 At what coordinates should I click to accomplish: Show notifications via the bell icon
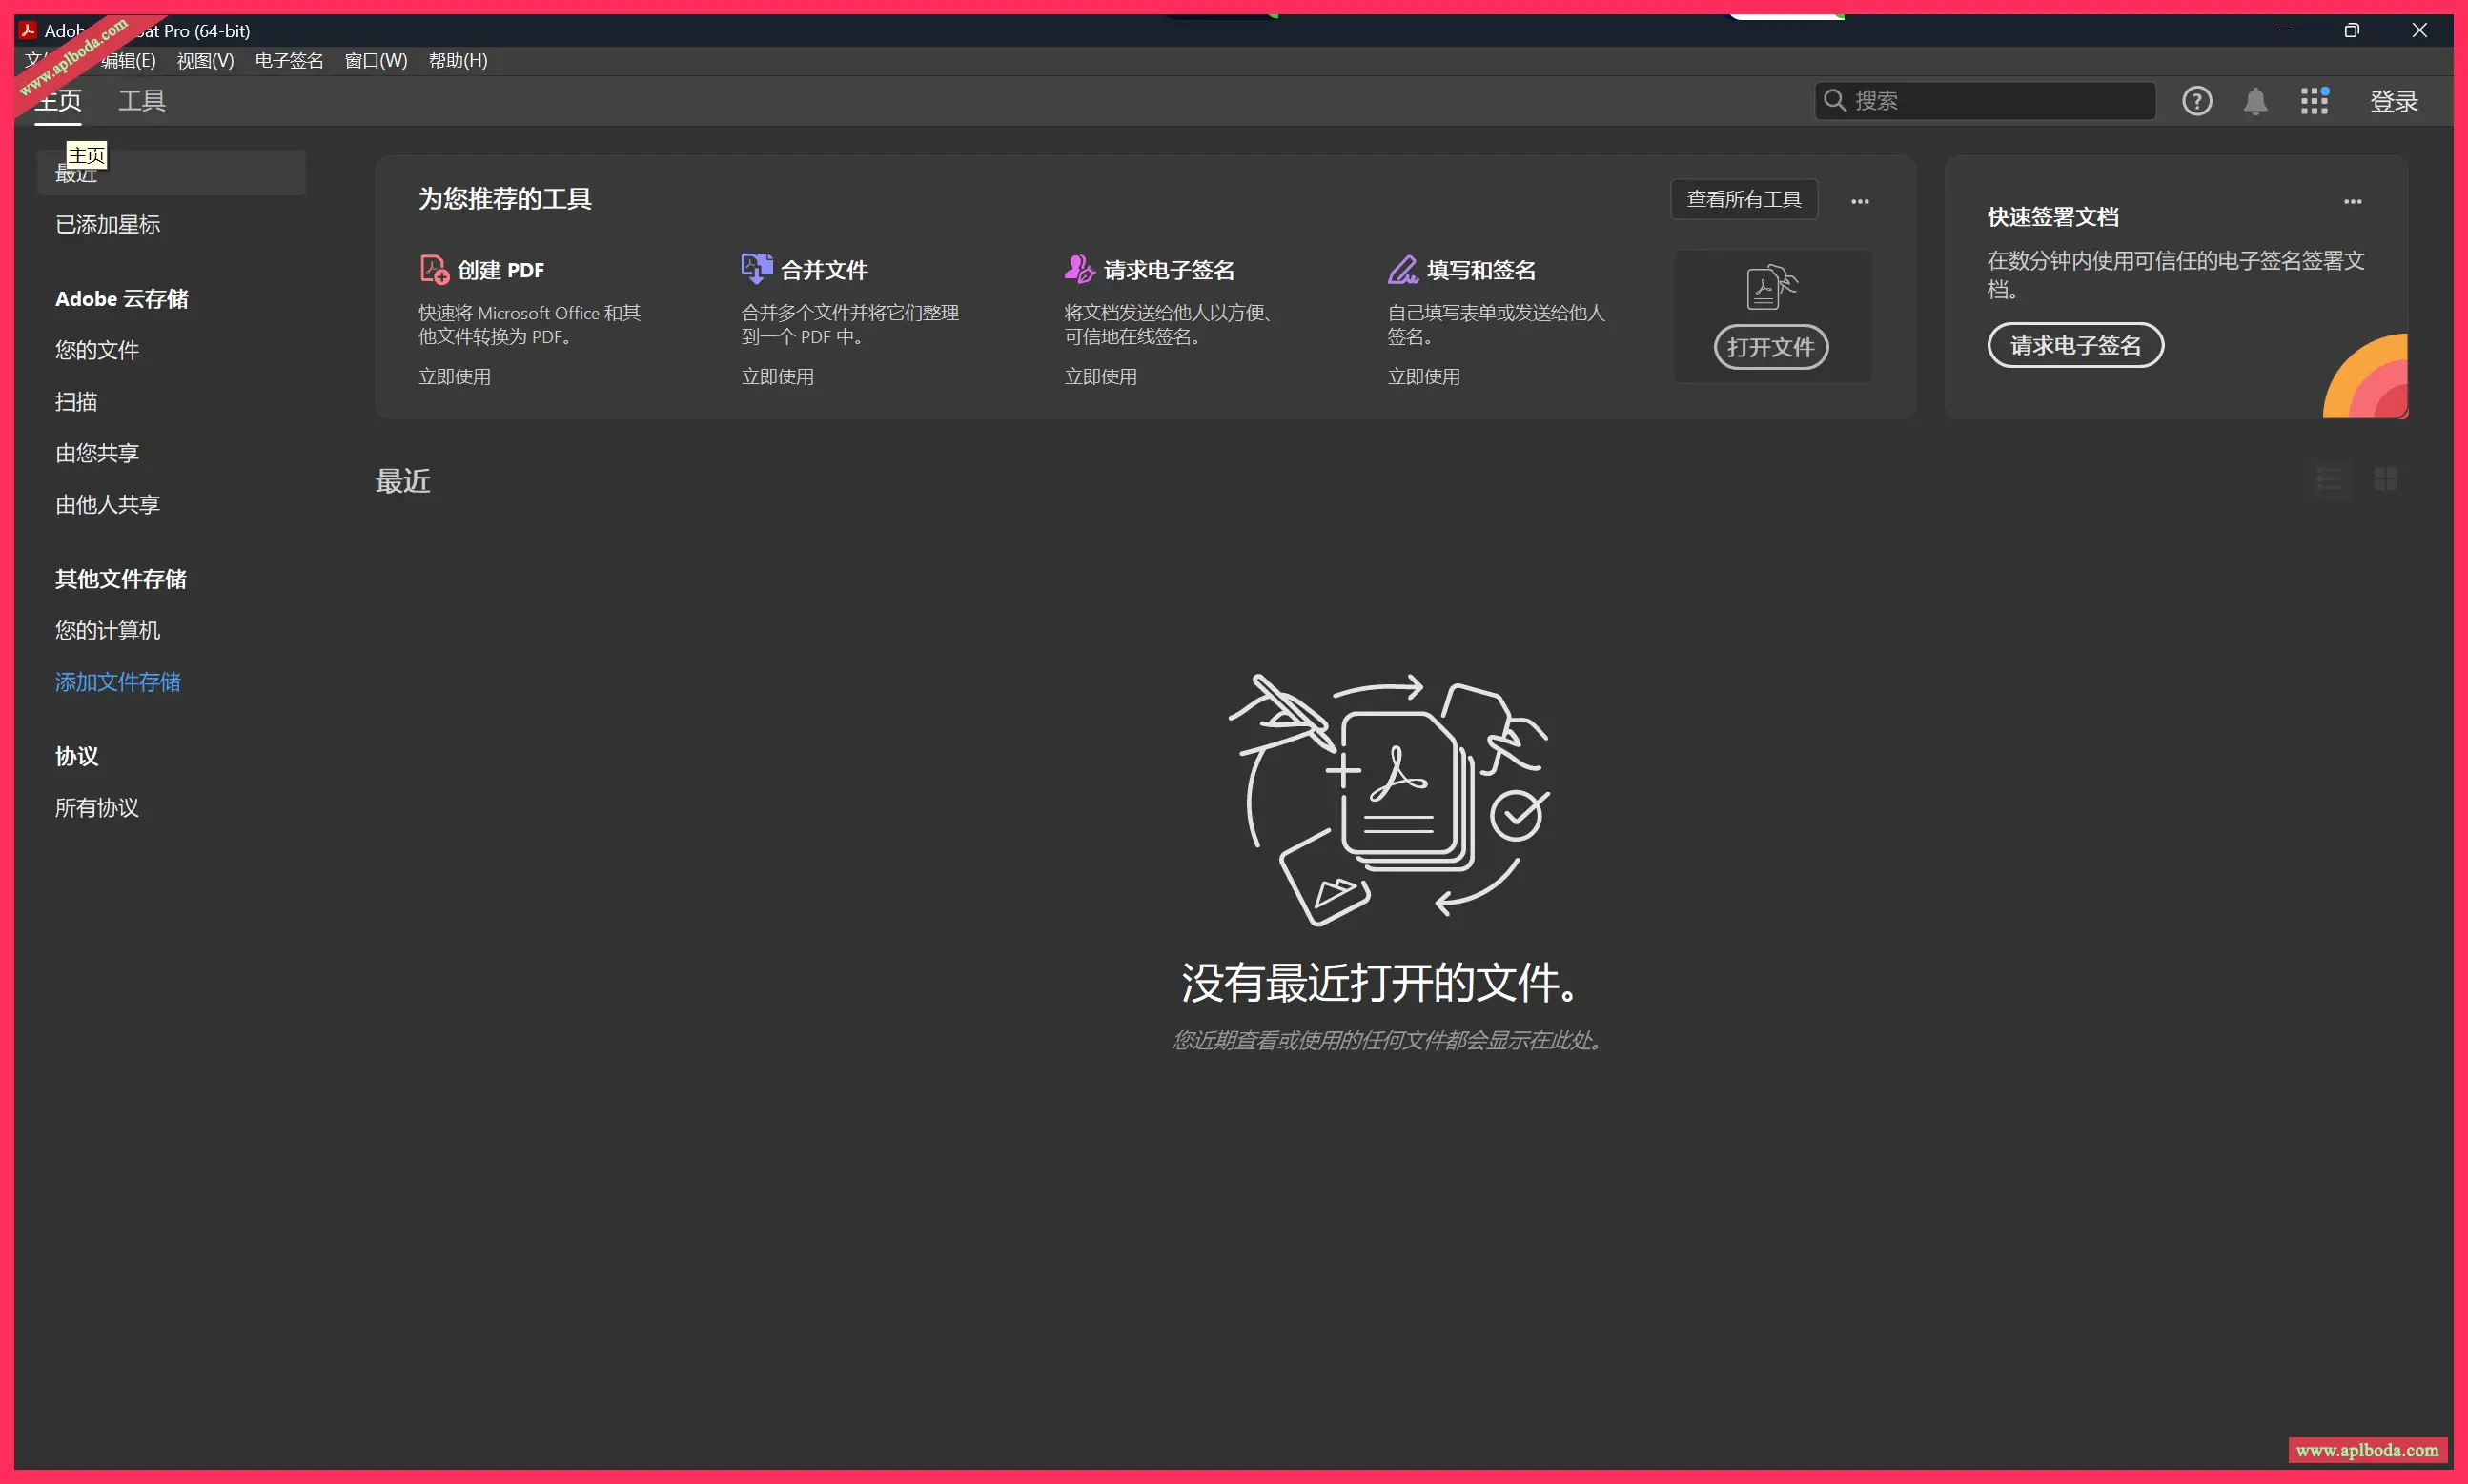2256,100
